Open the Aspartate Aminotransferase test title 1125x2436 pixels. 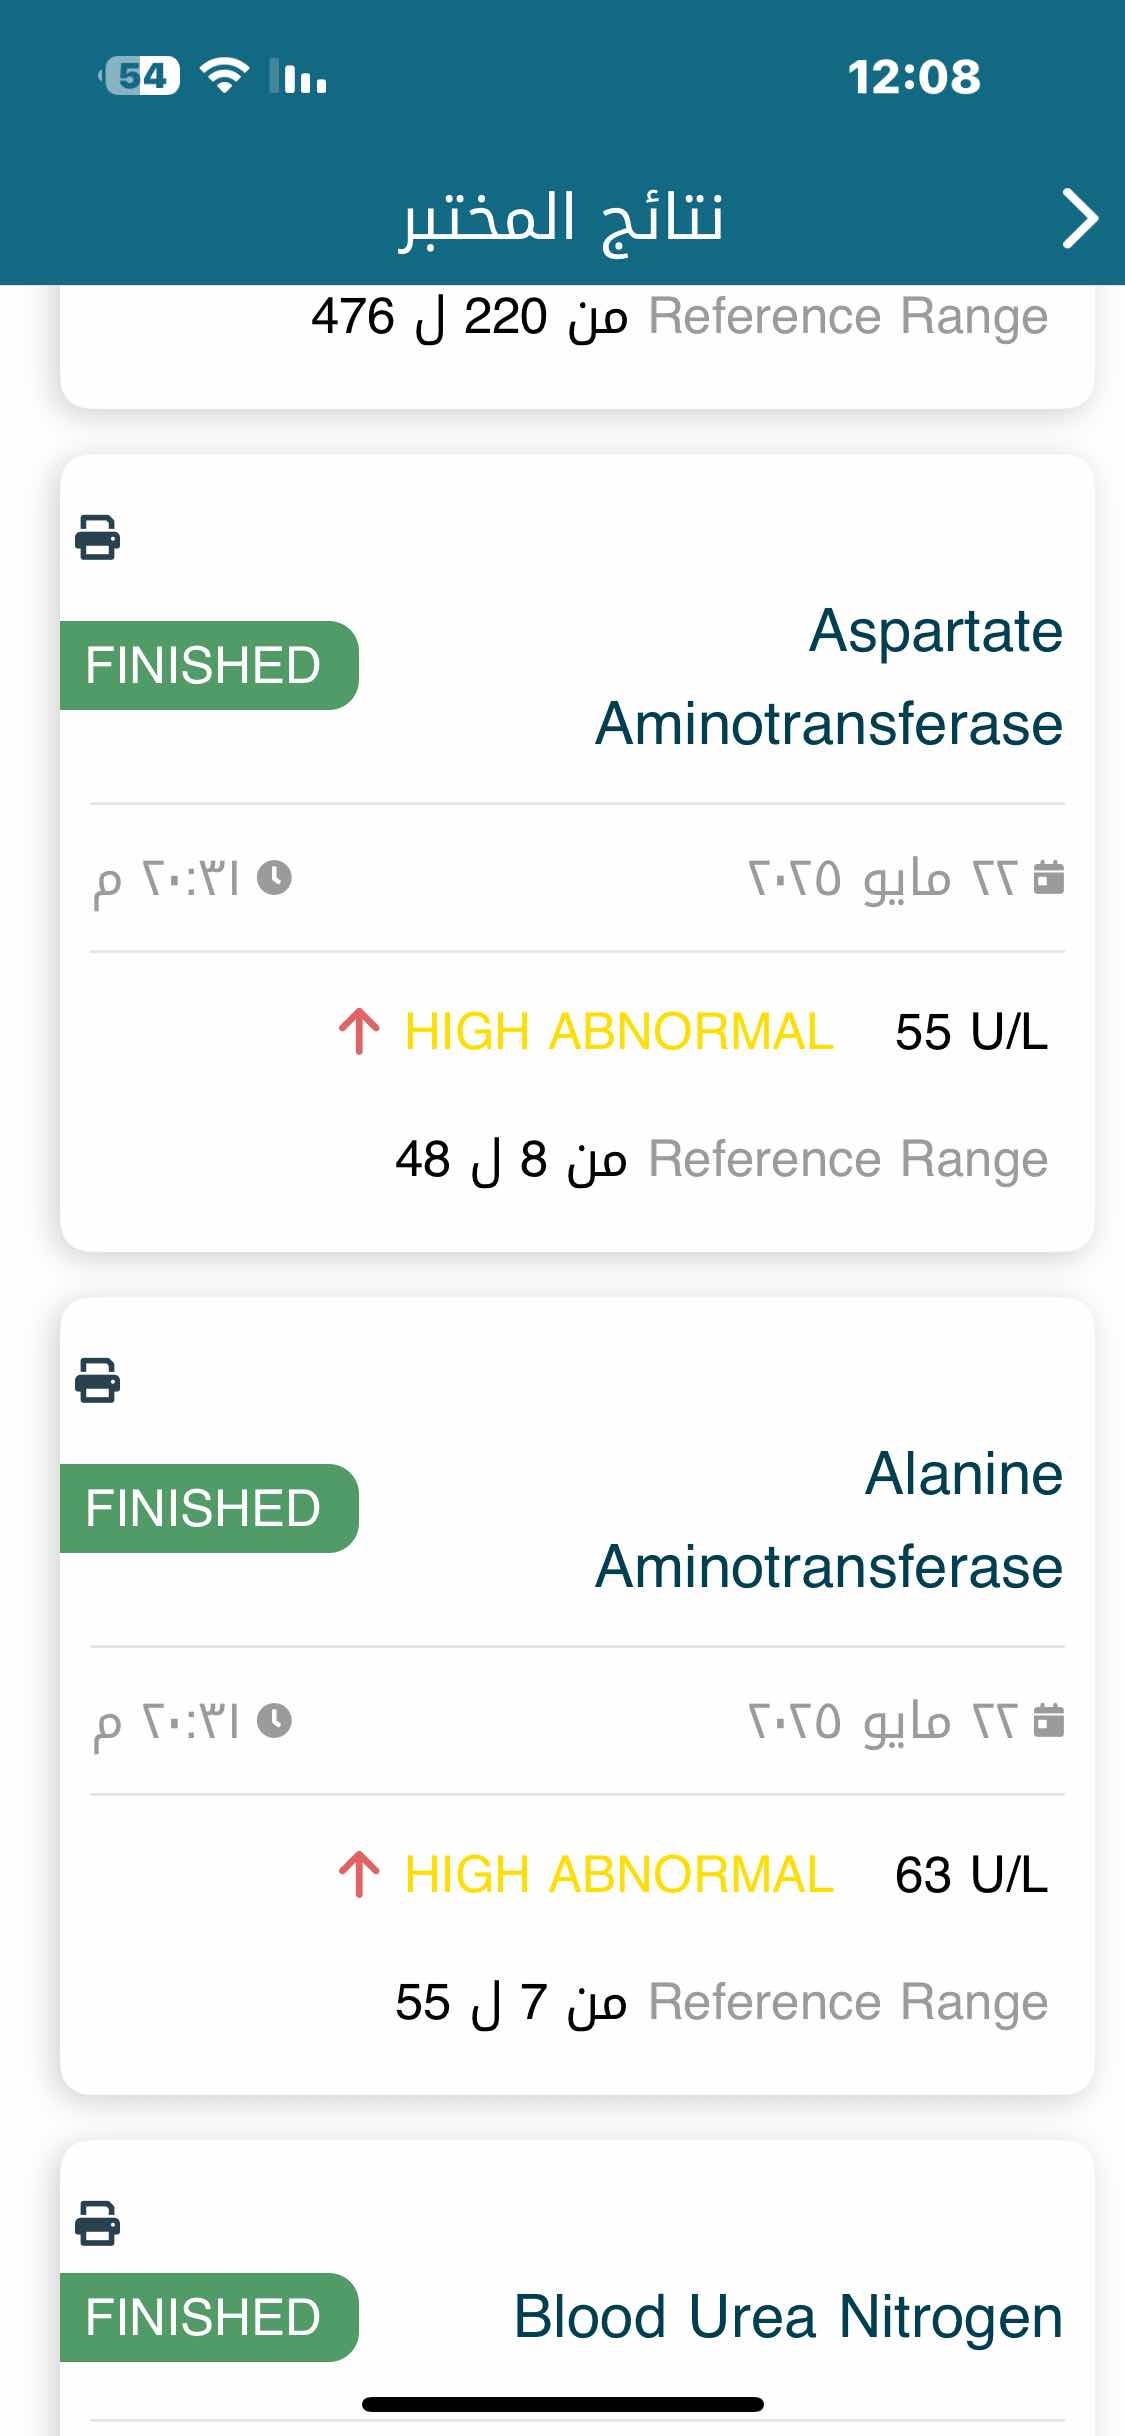pyautogui.click(x=829, y=677)
